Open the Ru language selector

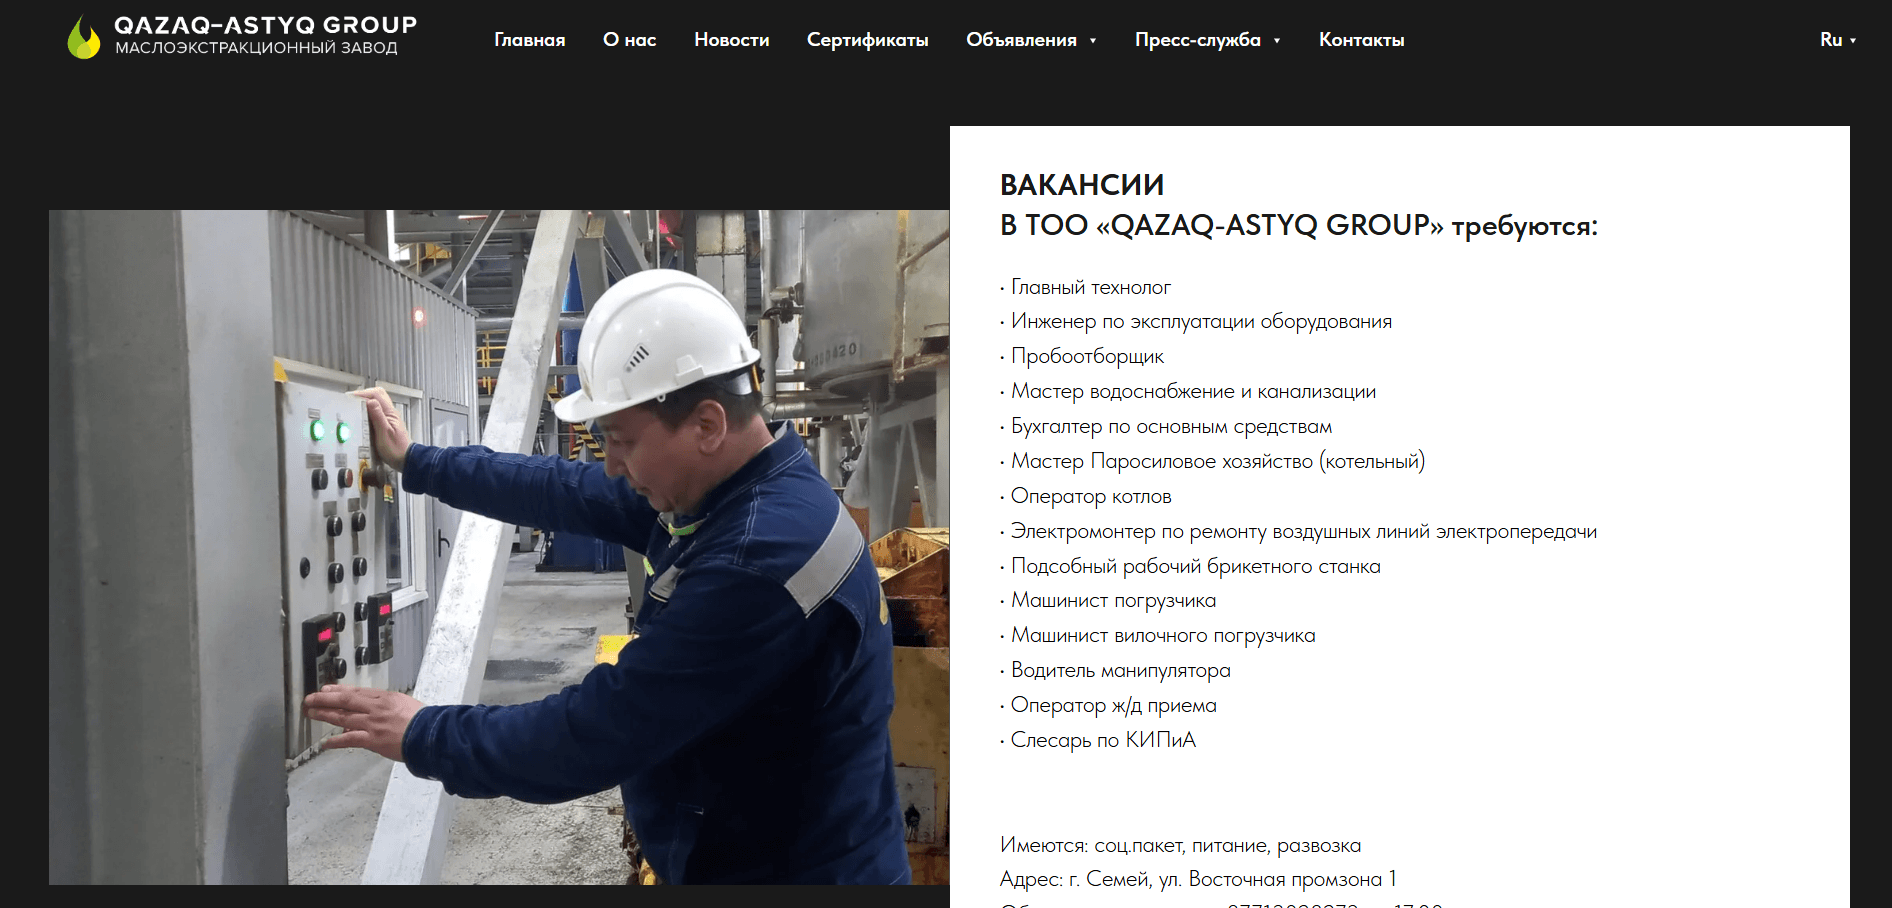tap(1838, 40)
